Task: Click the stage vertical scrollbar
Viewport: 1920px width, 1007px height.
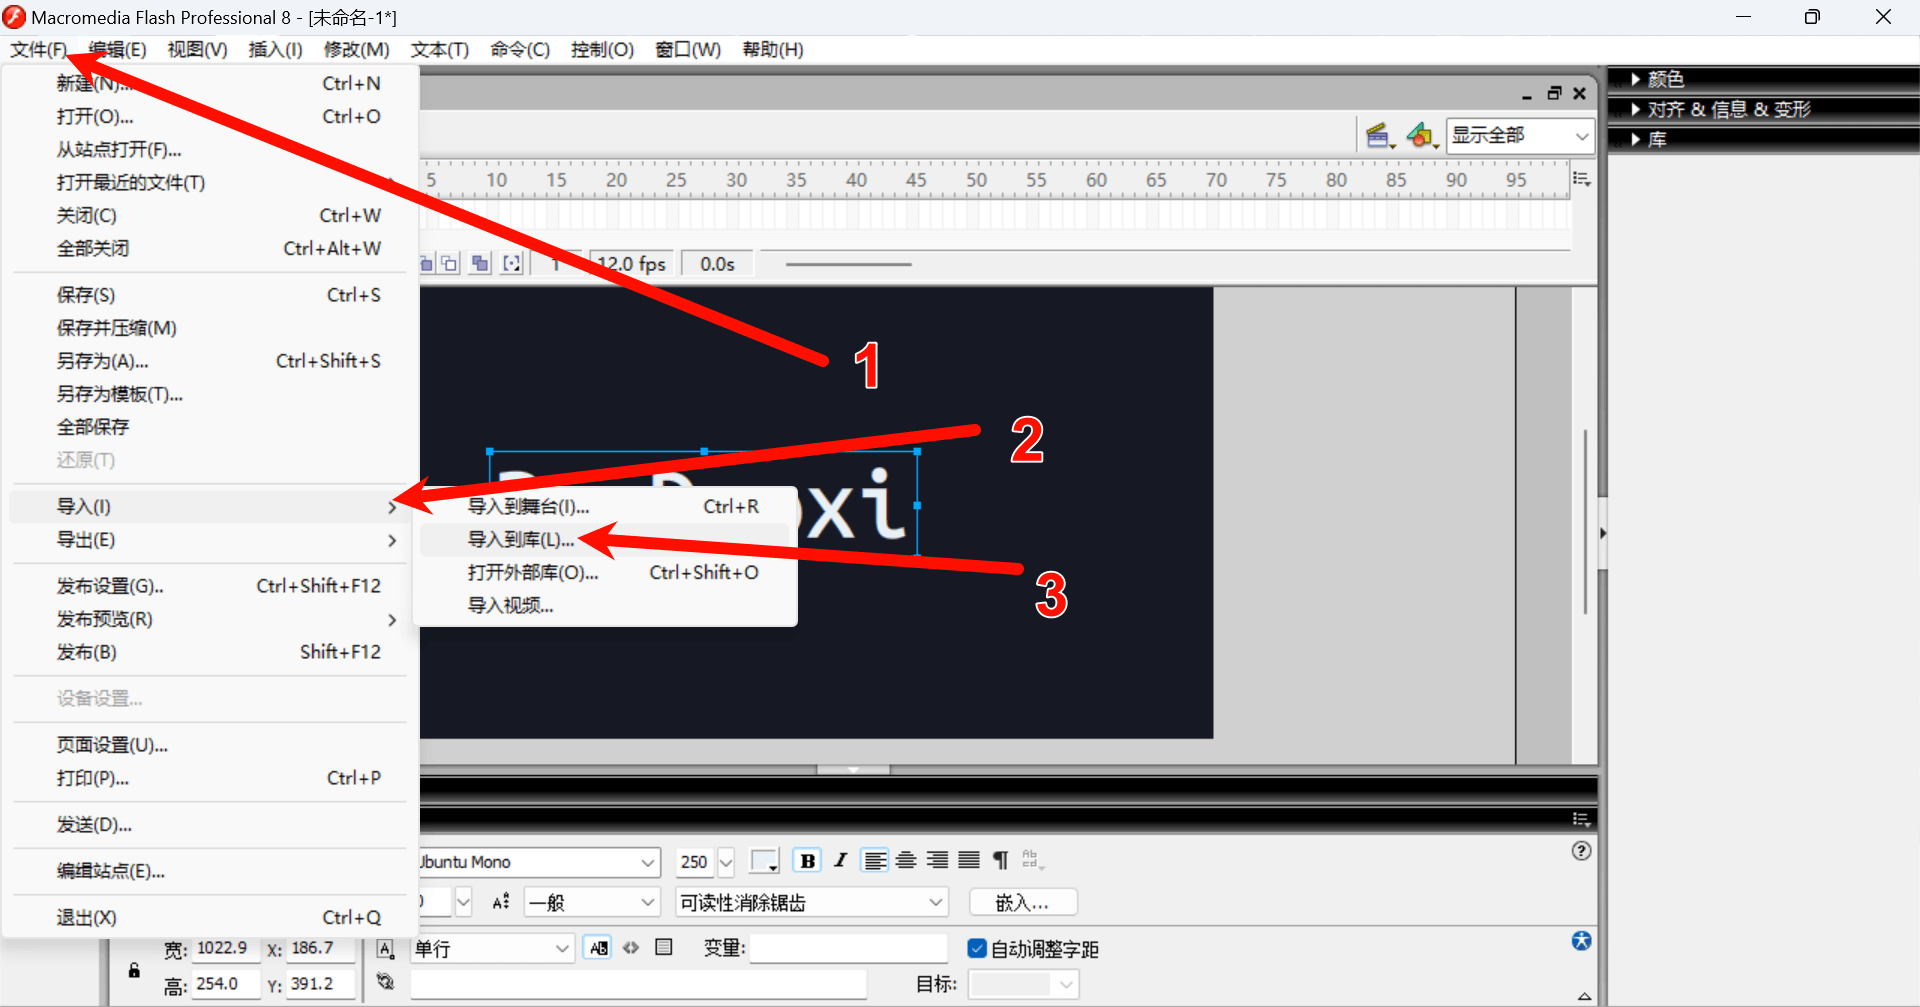Action: [1585, 520]
